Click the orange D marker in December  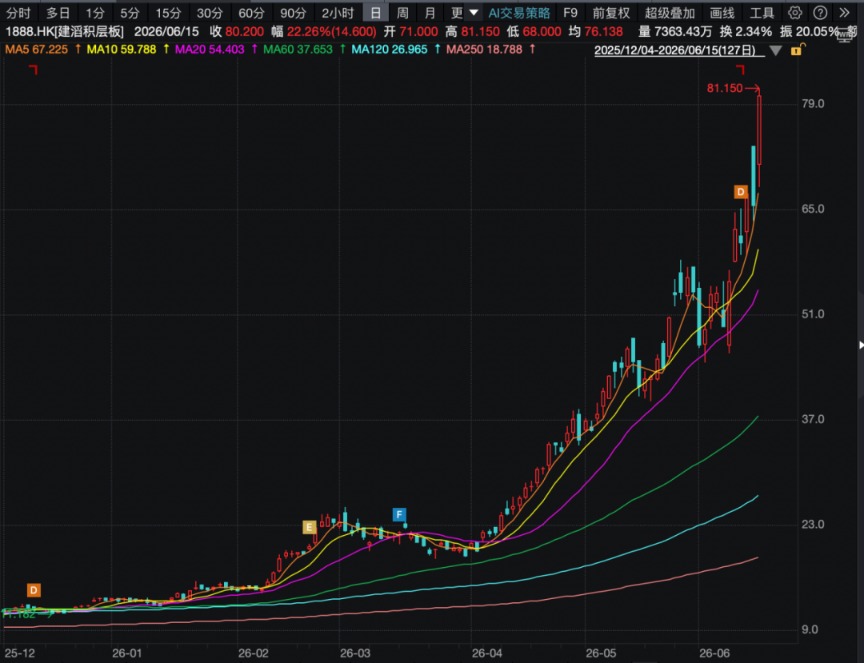pyautogui.click(x=34, y=590)
